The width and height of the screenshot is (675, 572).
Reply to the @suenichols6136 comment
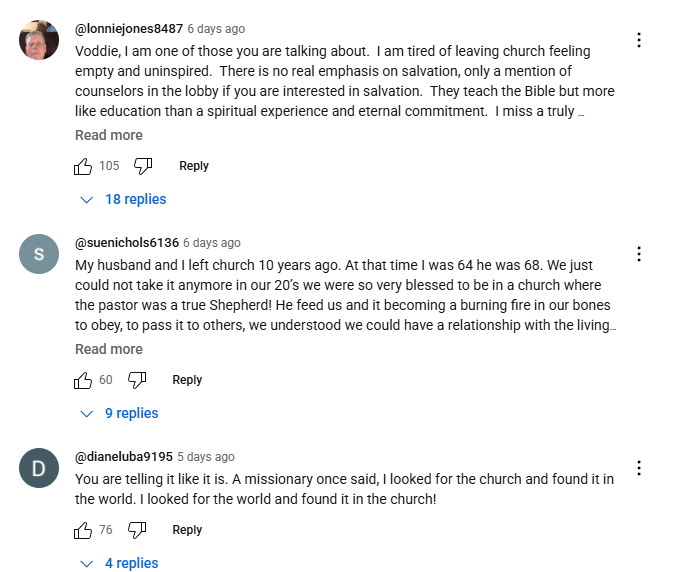tap(187, 380)
